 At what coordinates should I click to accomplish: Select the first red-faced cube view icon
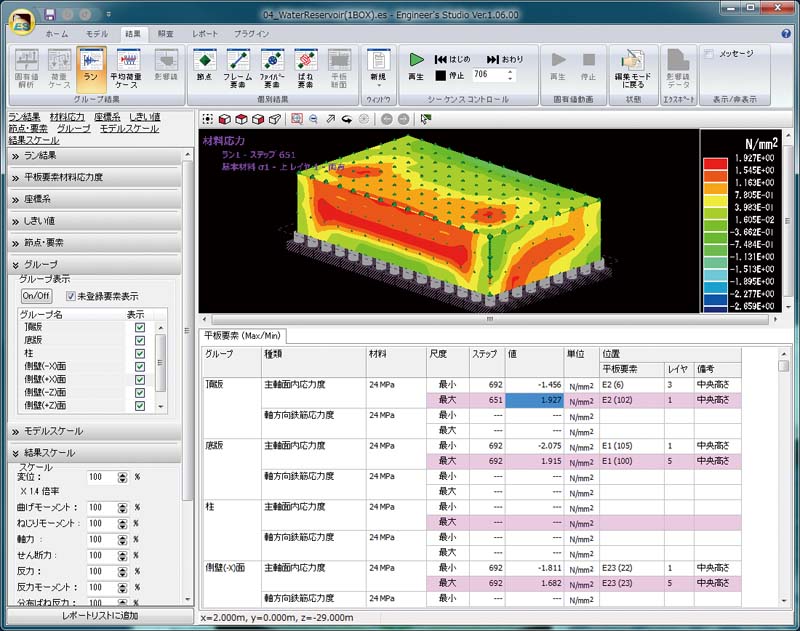(224, 119)
